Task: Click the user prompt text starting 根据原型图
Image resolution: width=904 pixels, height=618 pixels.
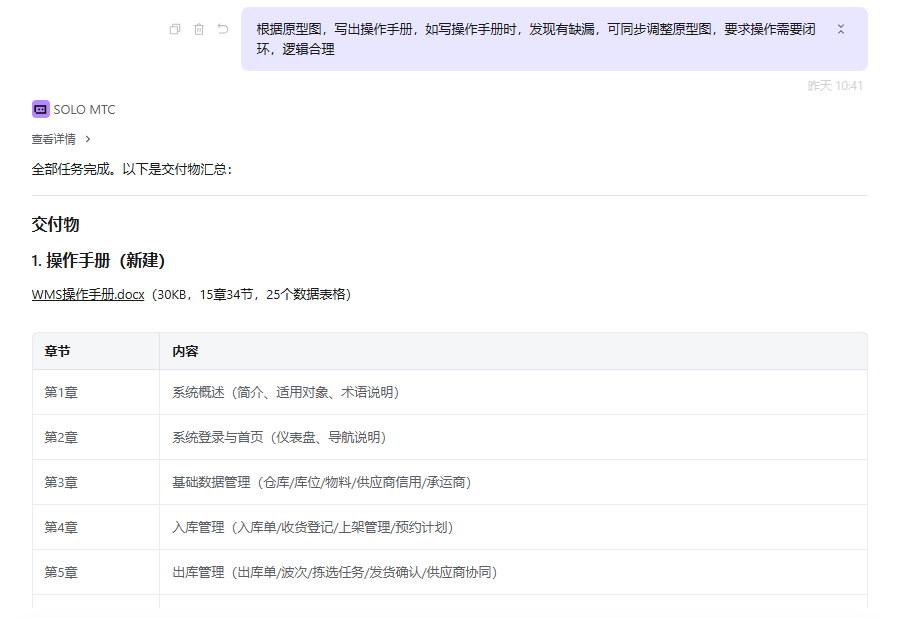Action: pos(535,39)
